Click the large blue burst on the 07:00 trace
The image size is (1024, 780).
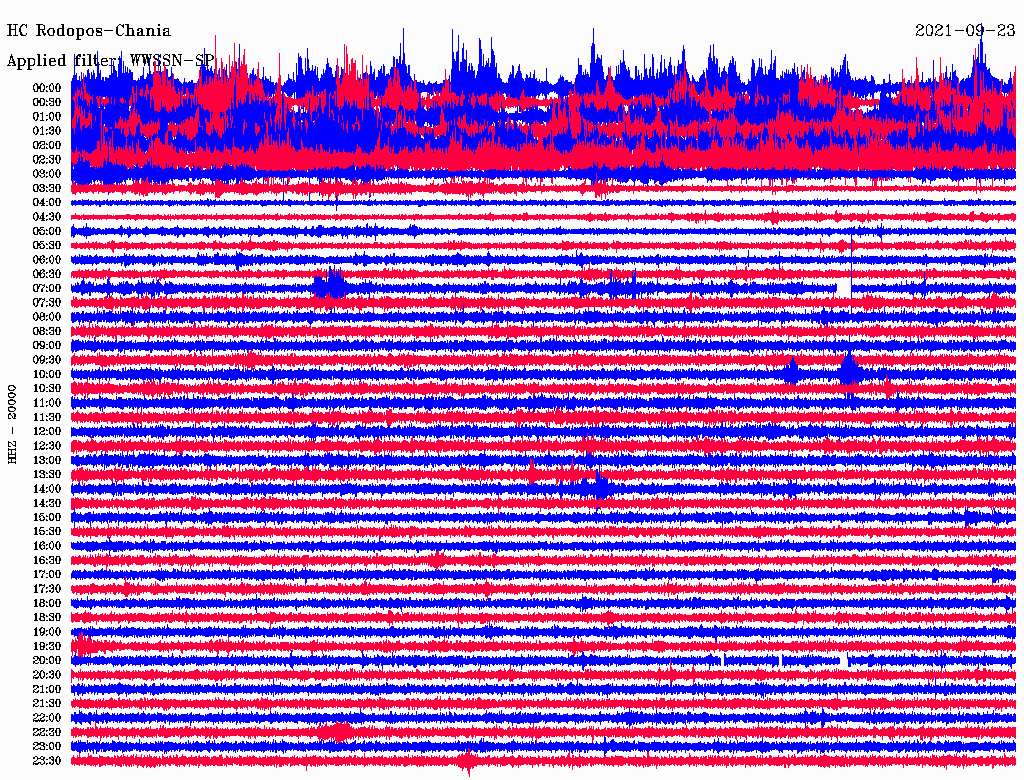329,287
